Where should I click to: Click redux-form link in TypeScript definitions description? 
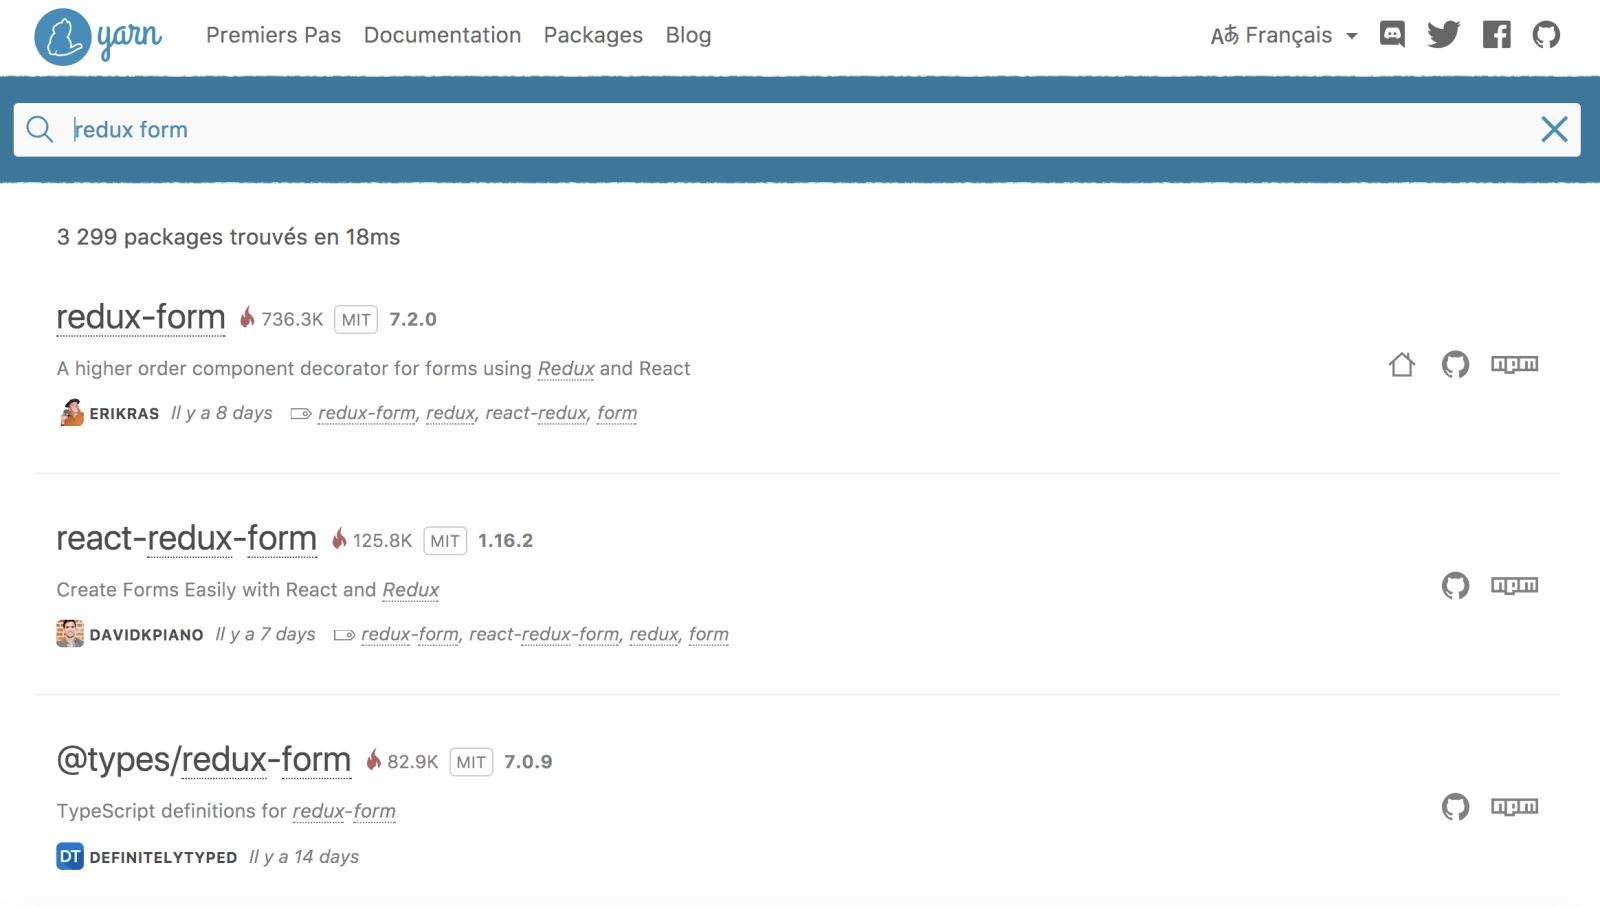(x=344, y=811)
